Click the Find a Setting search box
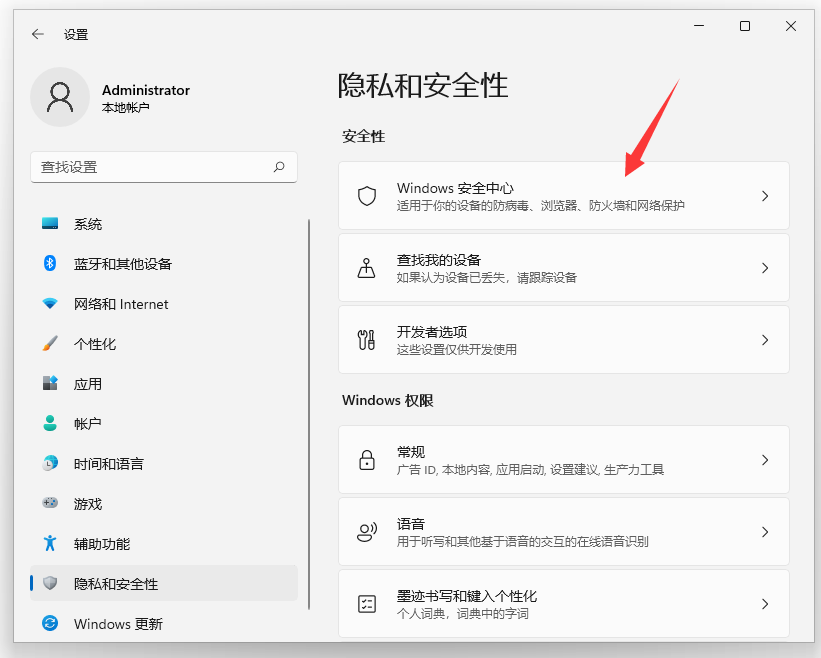This screenshot has height=658, width=821. coord(163,167)
